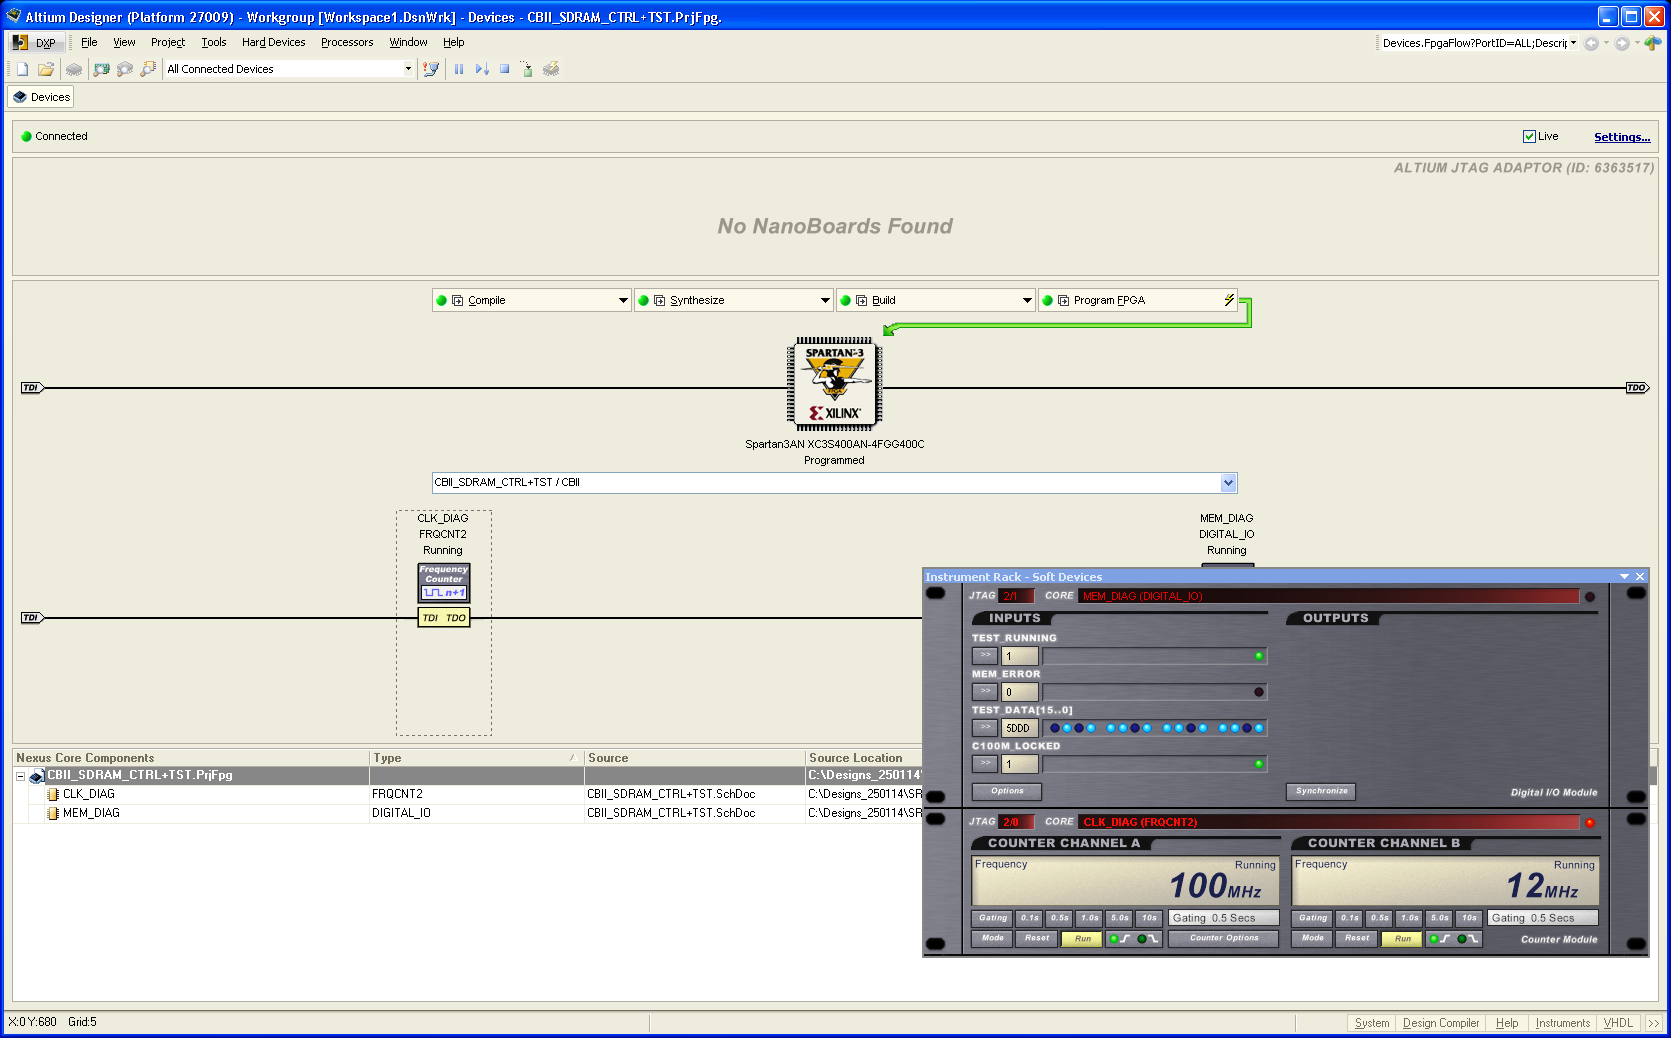
Task: Open the All Connected Devices dropdown
Action: point(408,69)
